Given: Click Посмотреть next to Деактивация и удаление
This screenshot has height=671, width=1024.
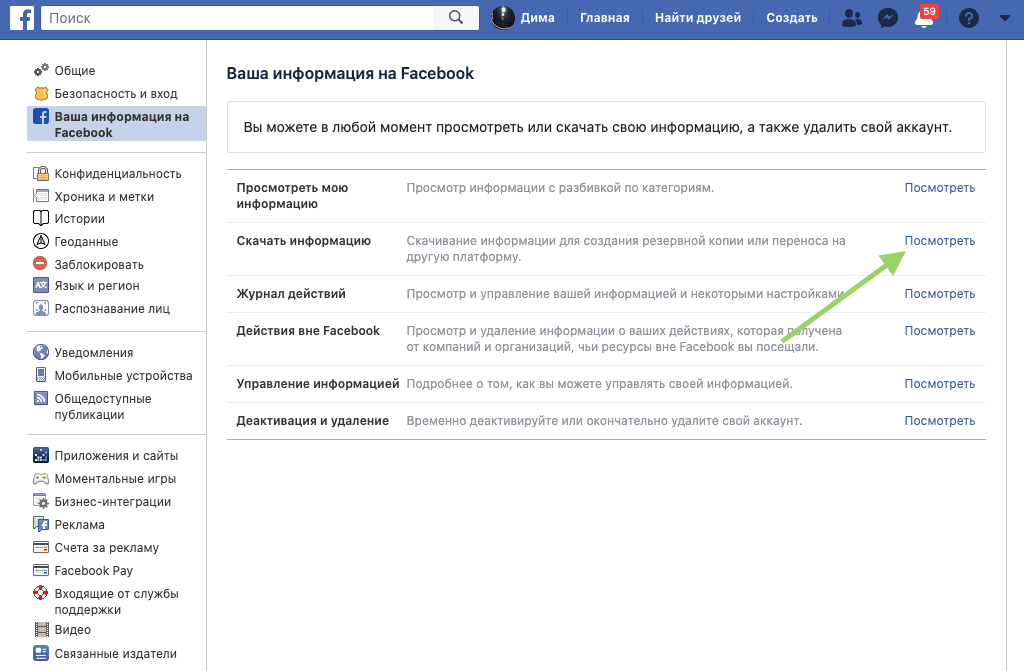Looking at the screenshot, I should [939, 421].
